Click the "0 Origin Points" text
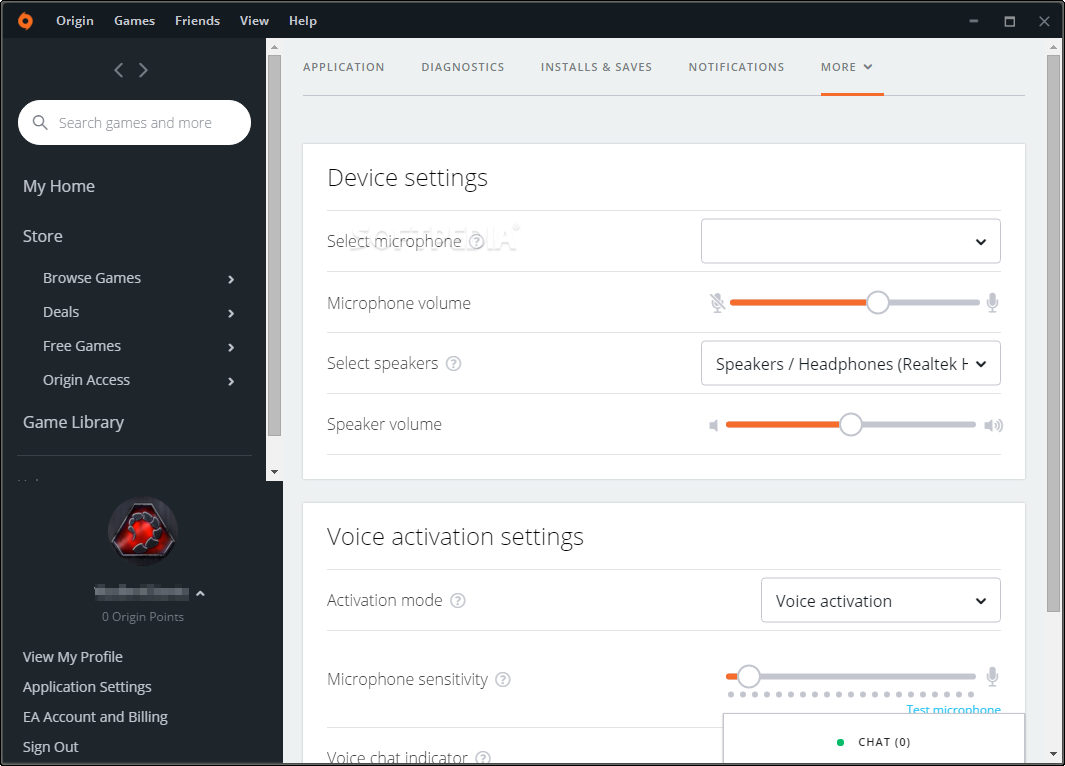Image resolution: width=1065 pixels, height=766 pixels. point(143,617)
